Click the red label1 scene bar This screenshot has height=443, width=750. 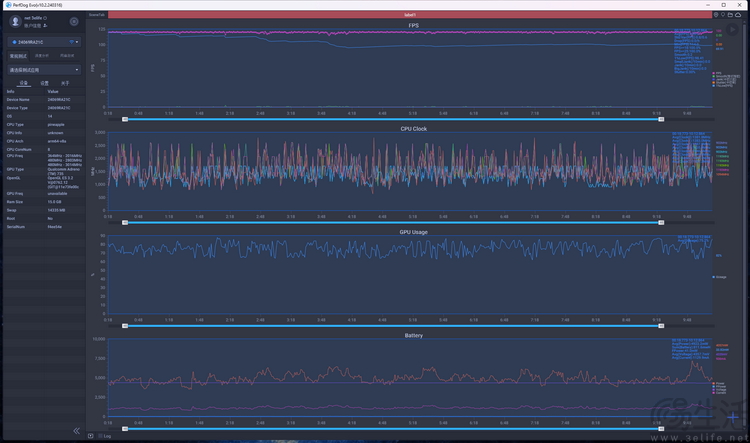[410, 15]
